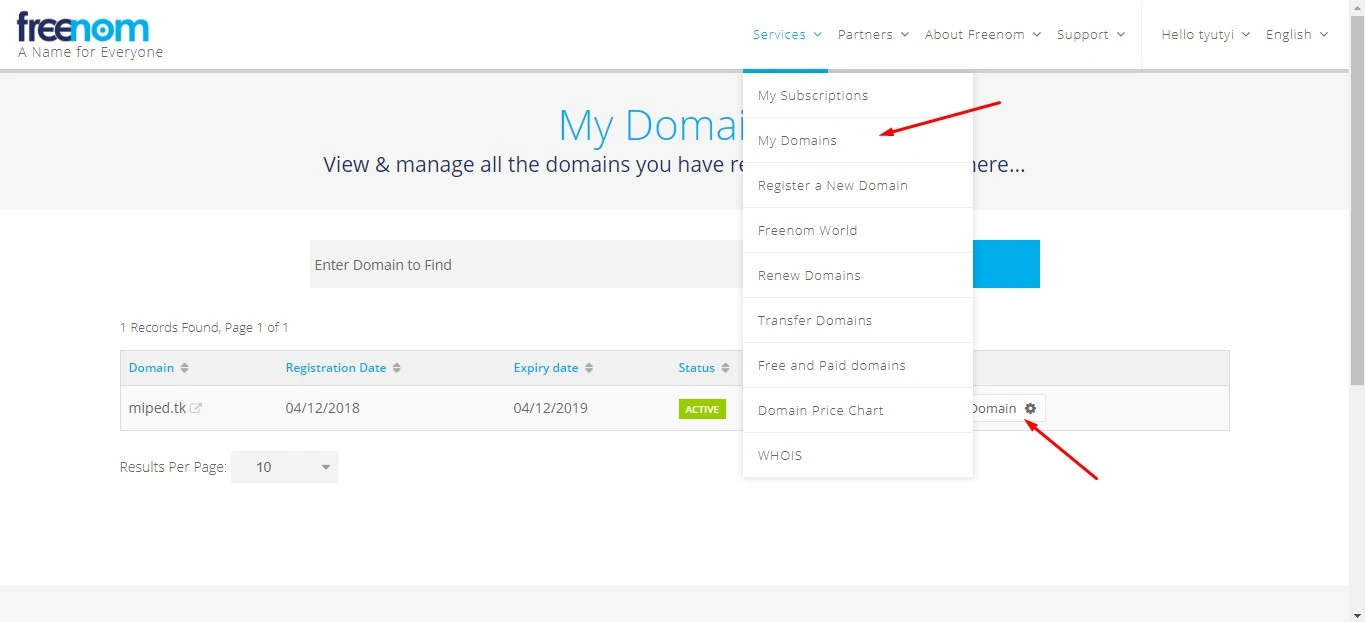Click the Domain column header link
The image size is (1365, 622).
point(151,368)
